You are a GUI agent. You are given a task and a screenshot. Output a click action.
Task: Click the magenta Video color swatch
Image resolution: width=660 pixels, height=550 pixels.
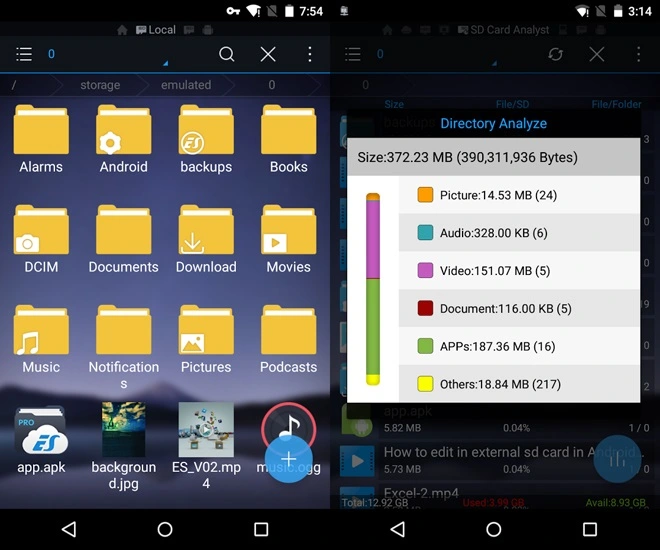[x=425, y=270]
